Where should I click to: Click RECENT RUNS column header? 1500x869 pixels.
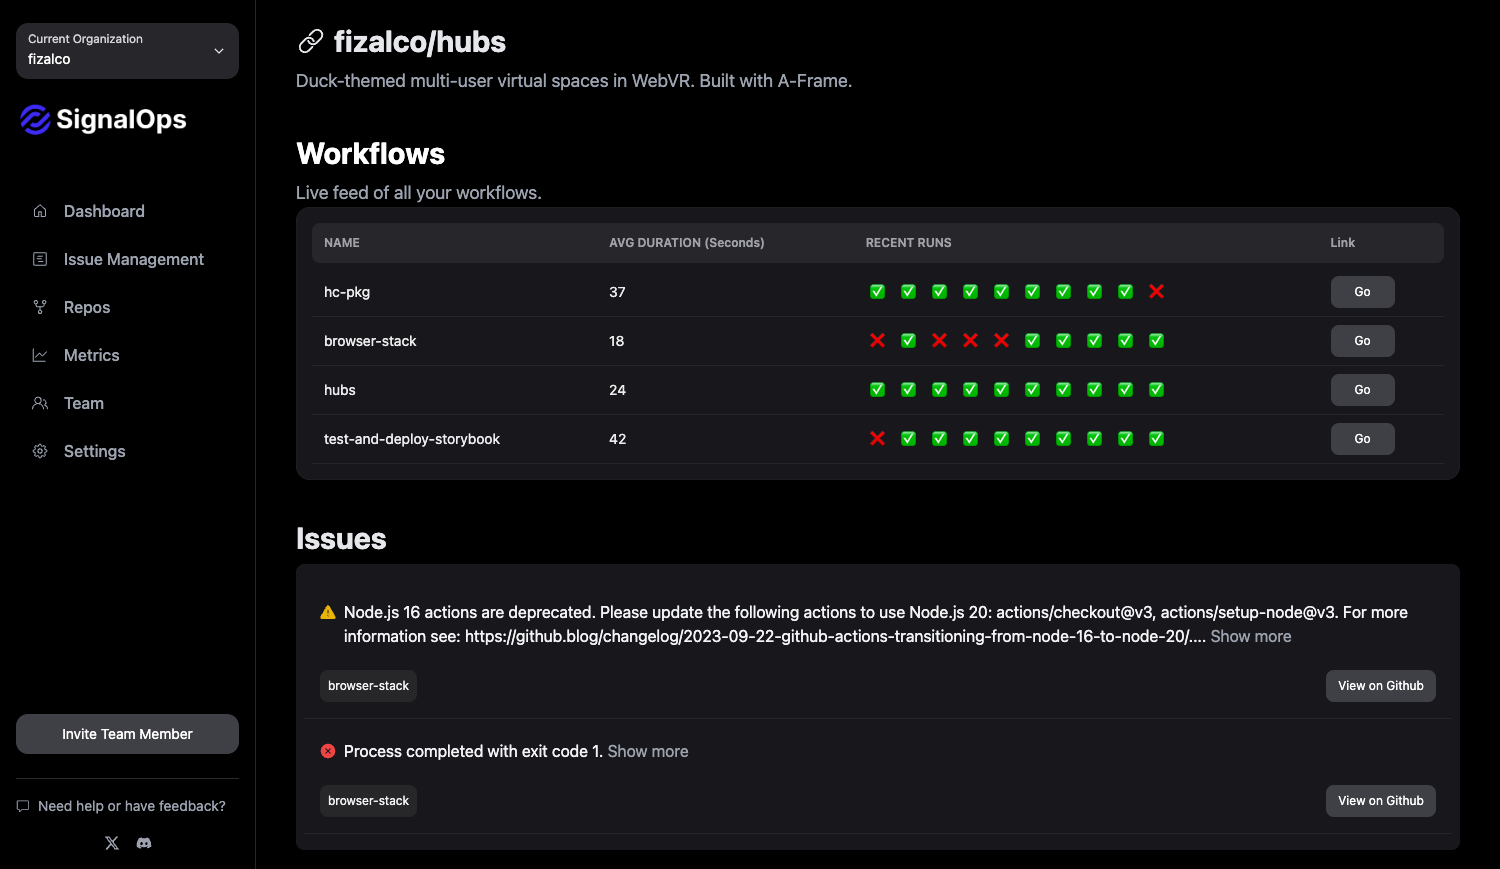tap(909, 243)
